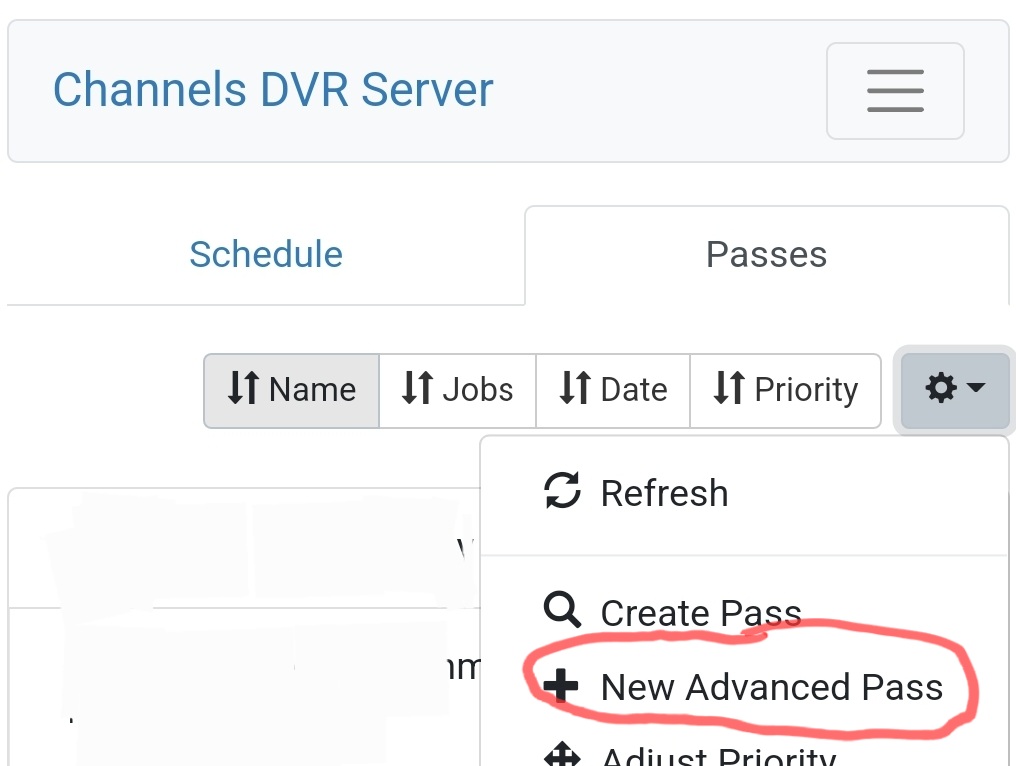Image resolution: width=1016 pixels, height=766 pixels.
Task: Click the circular arrows Refresh icon
Action: point(562,492)
